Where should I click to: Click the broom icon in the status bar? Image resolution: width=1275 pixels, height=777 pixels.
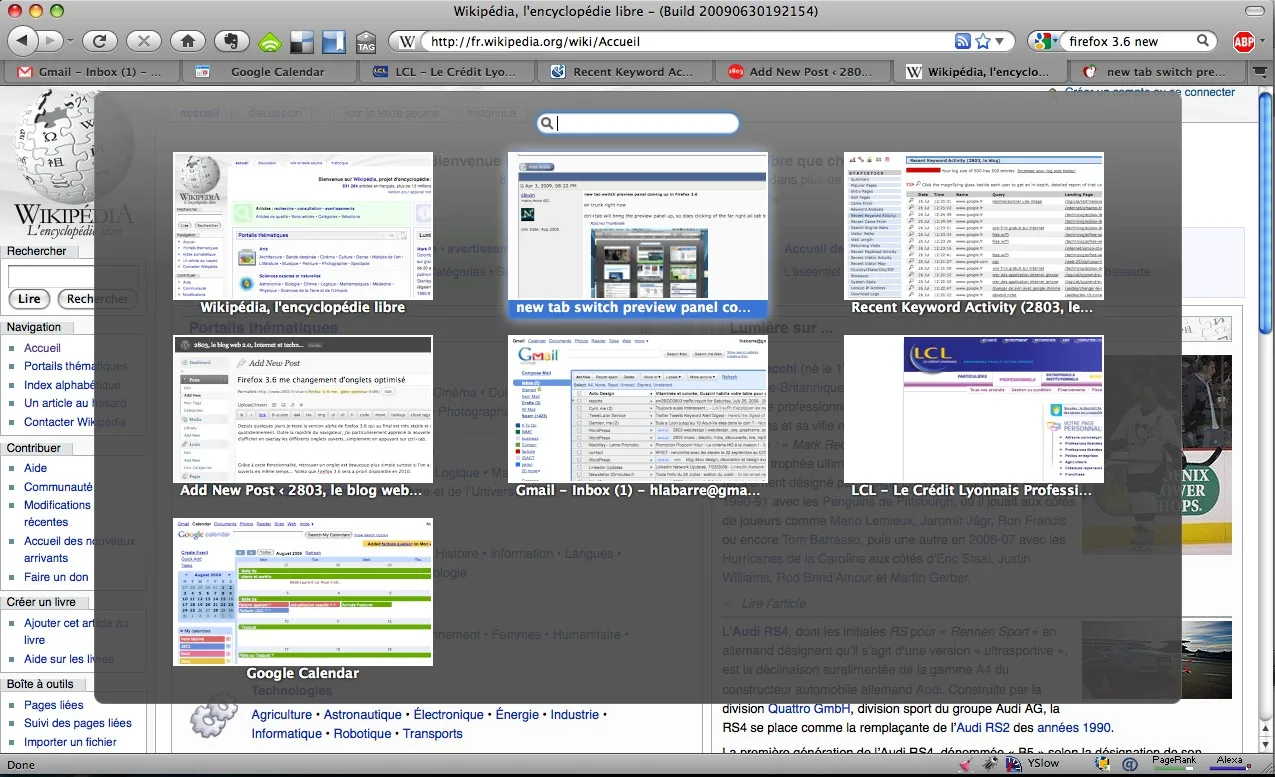point(965,765)
